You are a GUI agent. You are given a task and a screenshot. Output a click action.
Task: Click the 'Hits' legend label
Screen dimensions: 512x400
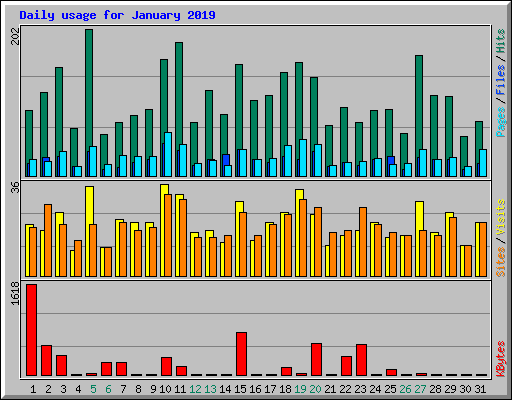[x=500, y=41]
